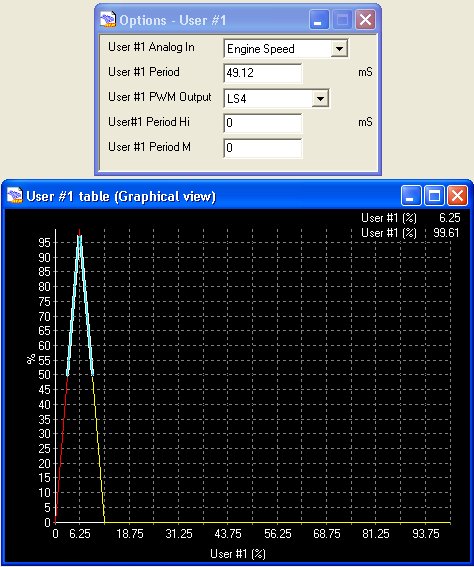The image size is (474, 567).
Task: Click the User #1 table window icon
Action: coord(14,196)
